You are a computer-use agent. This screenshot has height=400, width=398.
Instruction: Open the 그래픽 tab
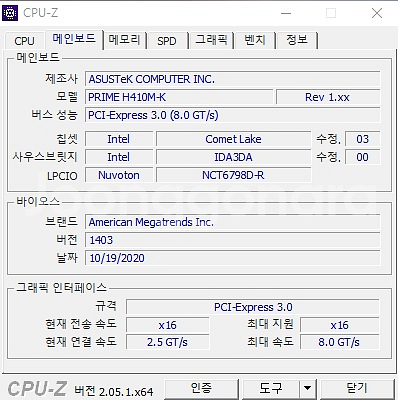point(211,40)
